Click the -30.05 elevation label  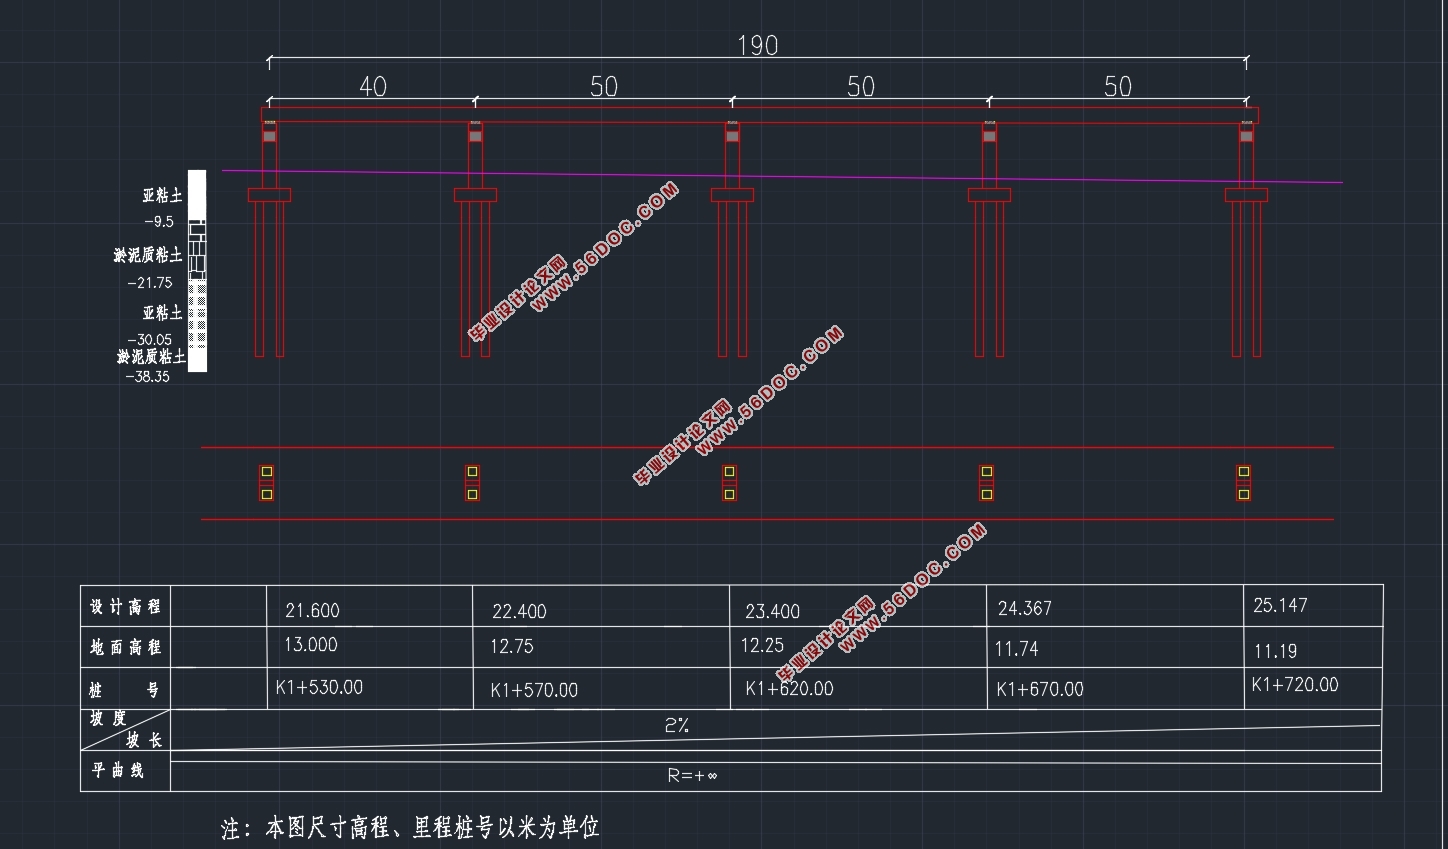click(150, 340)
